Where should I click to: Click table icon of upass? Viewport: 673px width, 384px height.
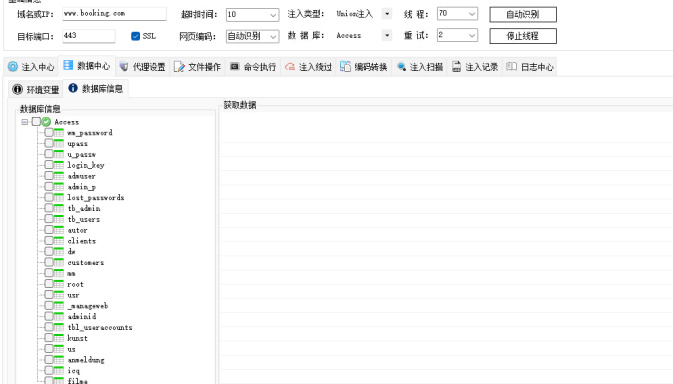[59, 143]
